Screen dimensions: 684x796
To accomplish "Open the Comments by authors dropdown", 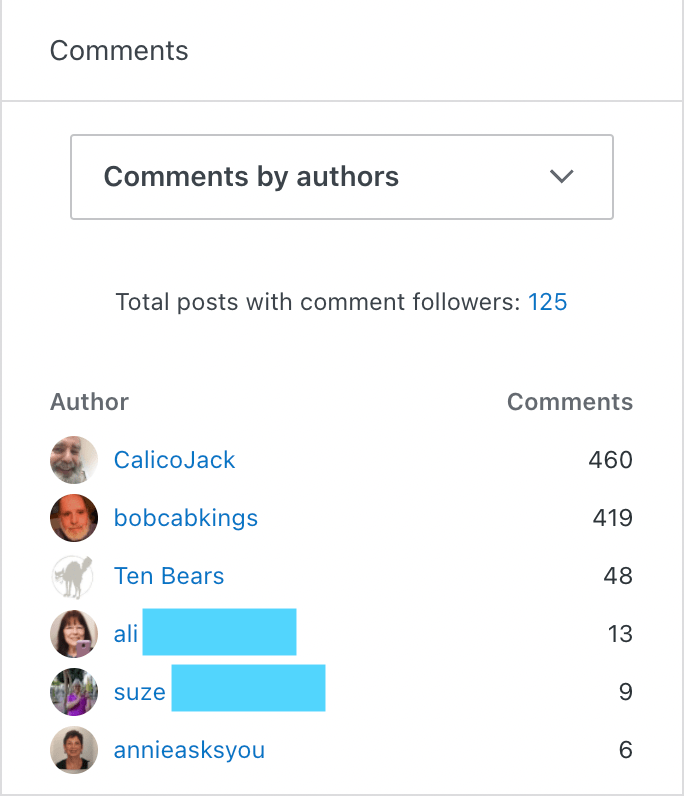I will point(341,177).
